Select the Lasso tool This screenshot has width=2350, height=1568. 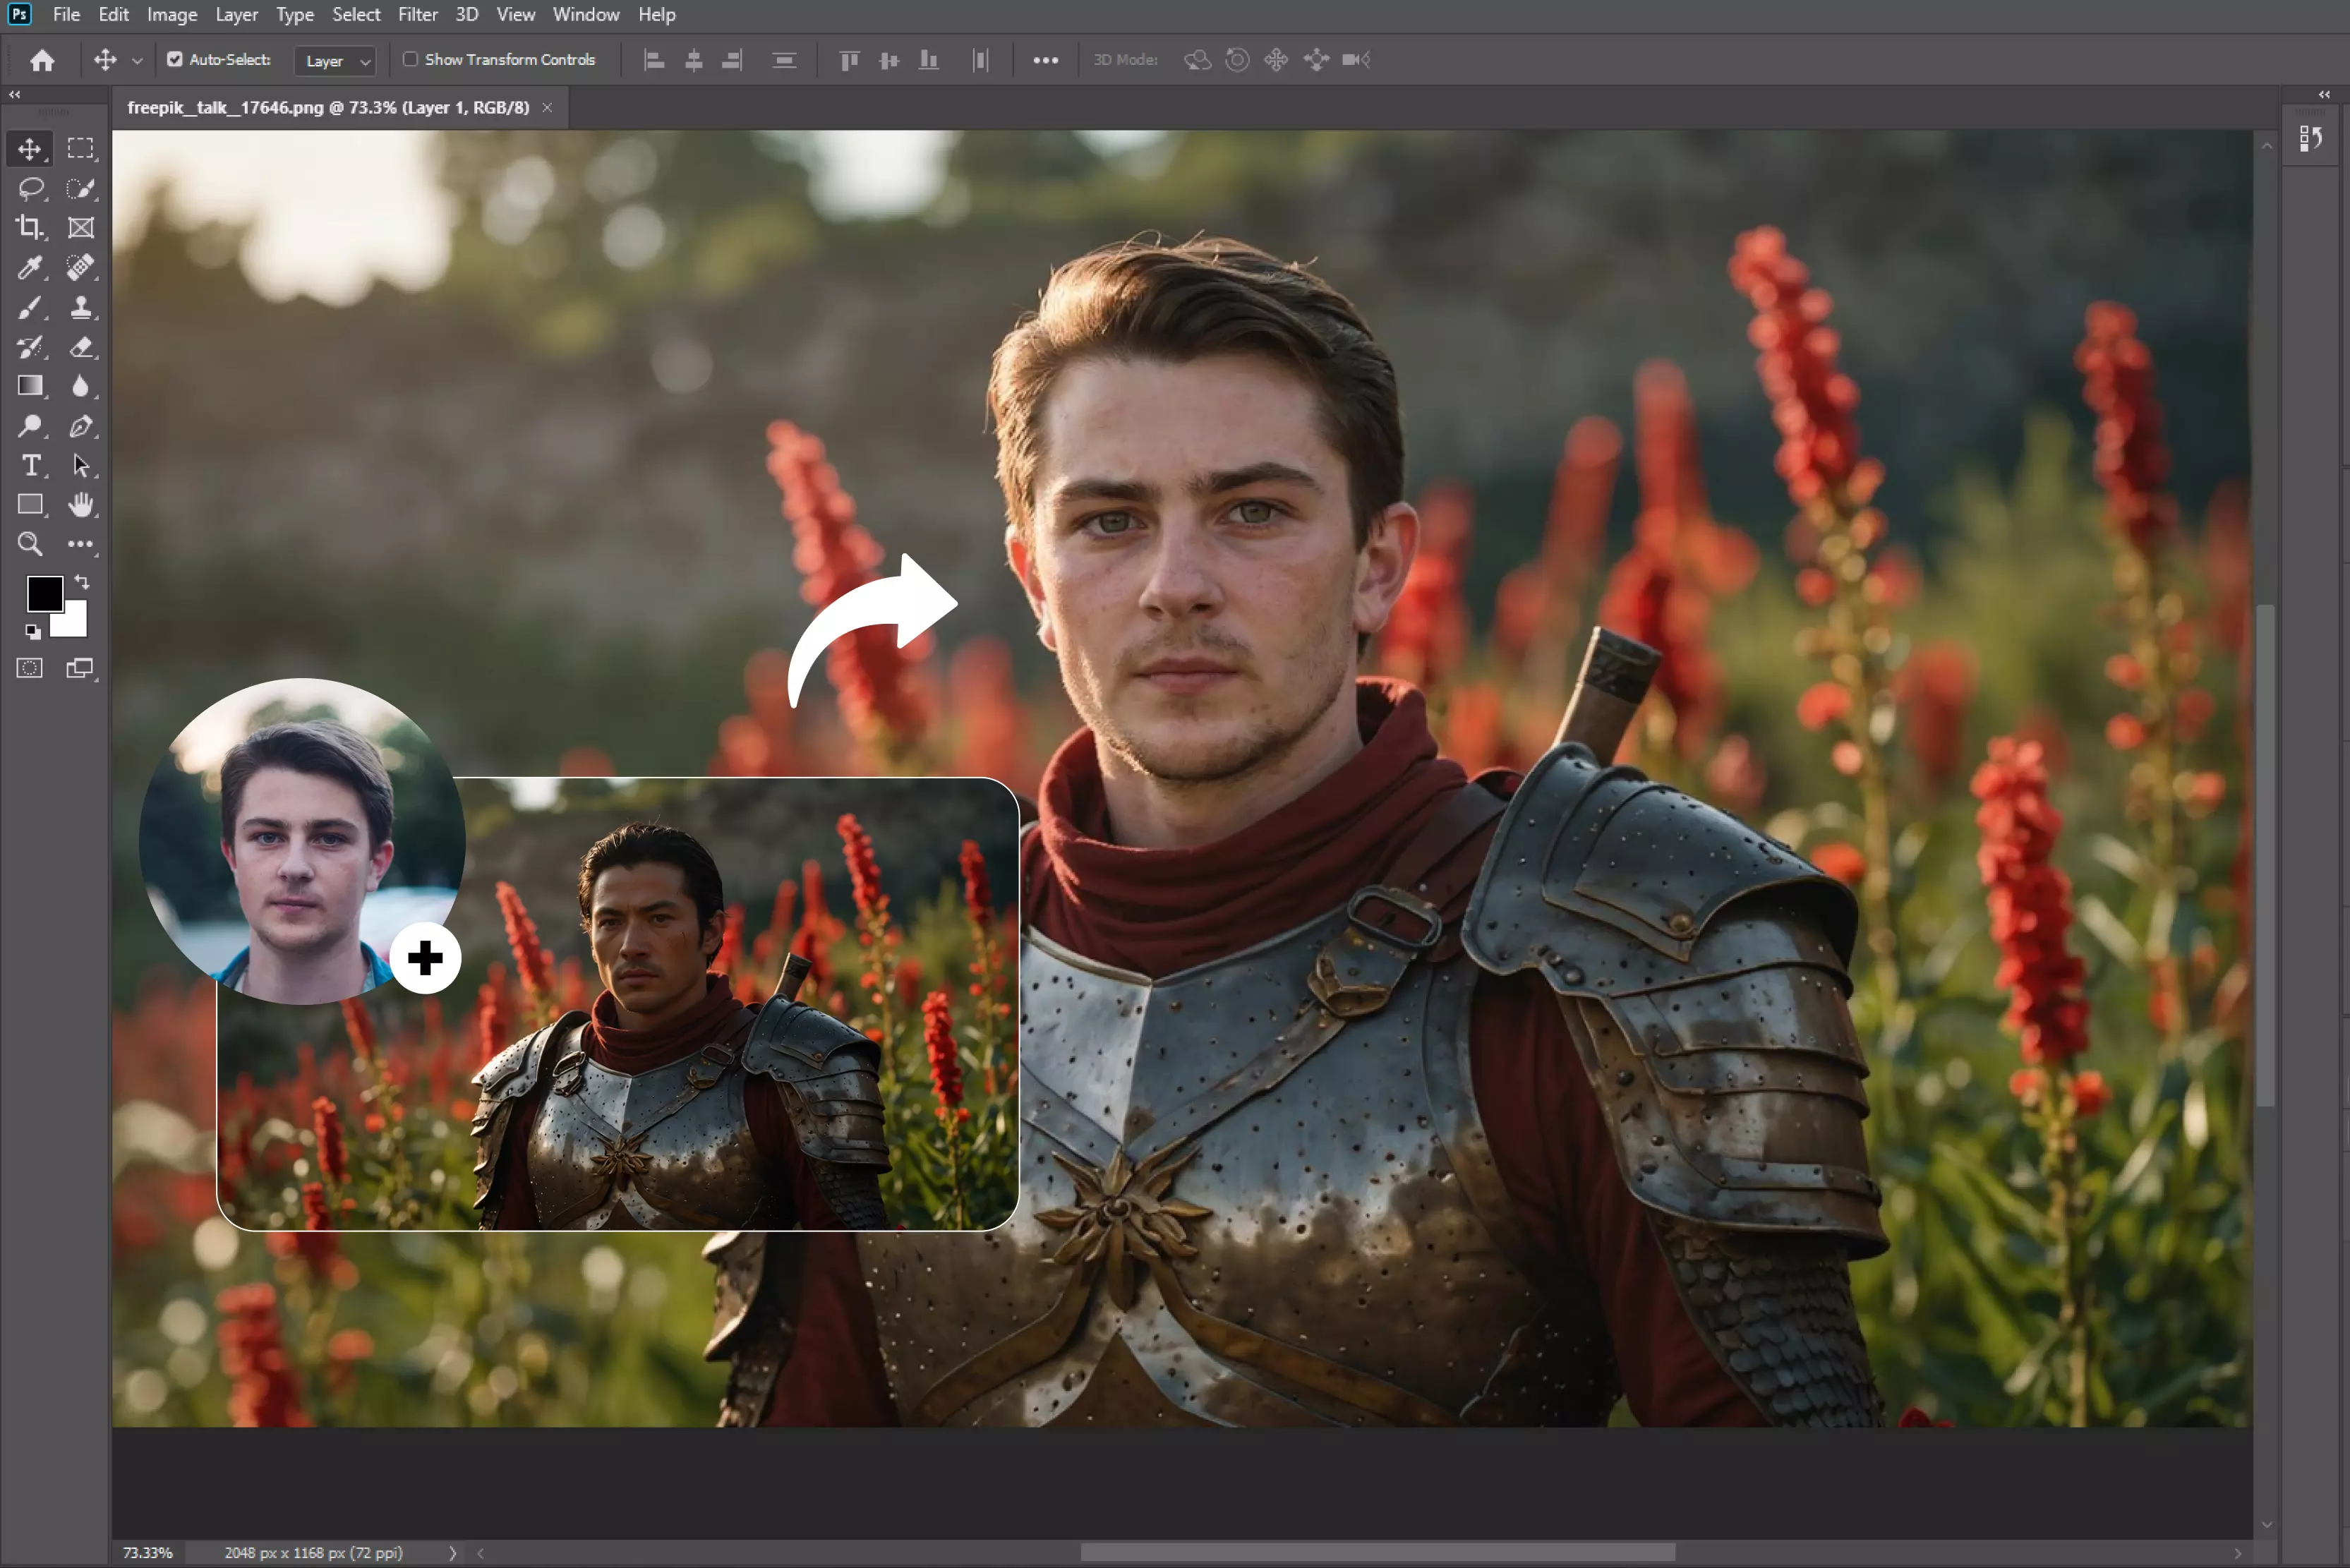30,188
